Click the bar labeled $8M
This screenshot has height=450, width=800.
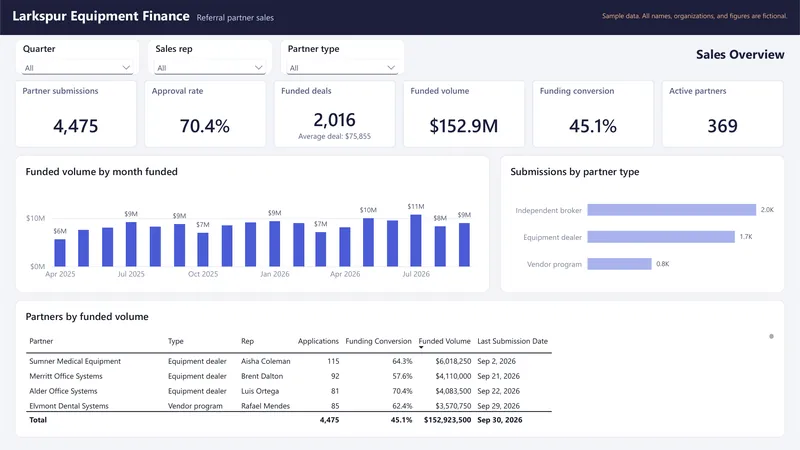(440, 246)
